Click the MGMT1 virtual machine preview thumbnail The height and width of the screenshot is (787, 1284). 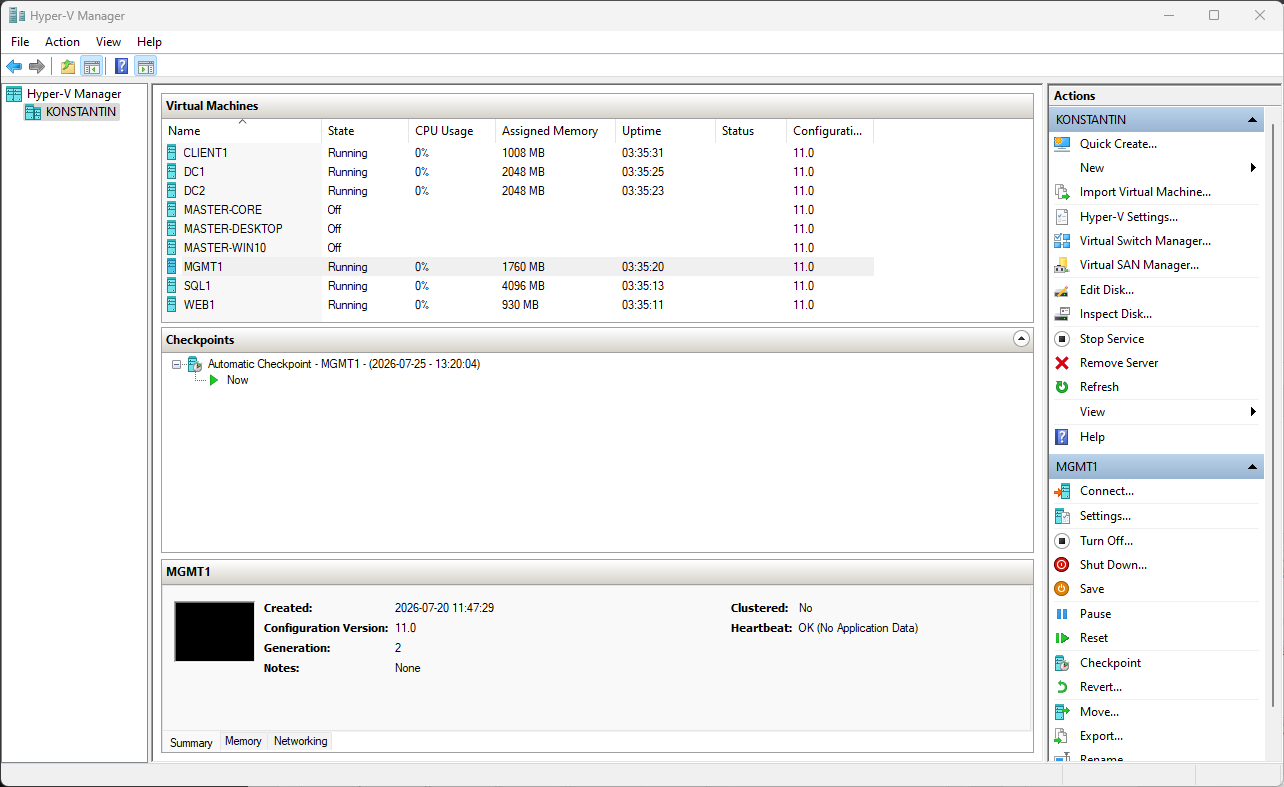pos(214,631)
